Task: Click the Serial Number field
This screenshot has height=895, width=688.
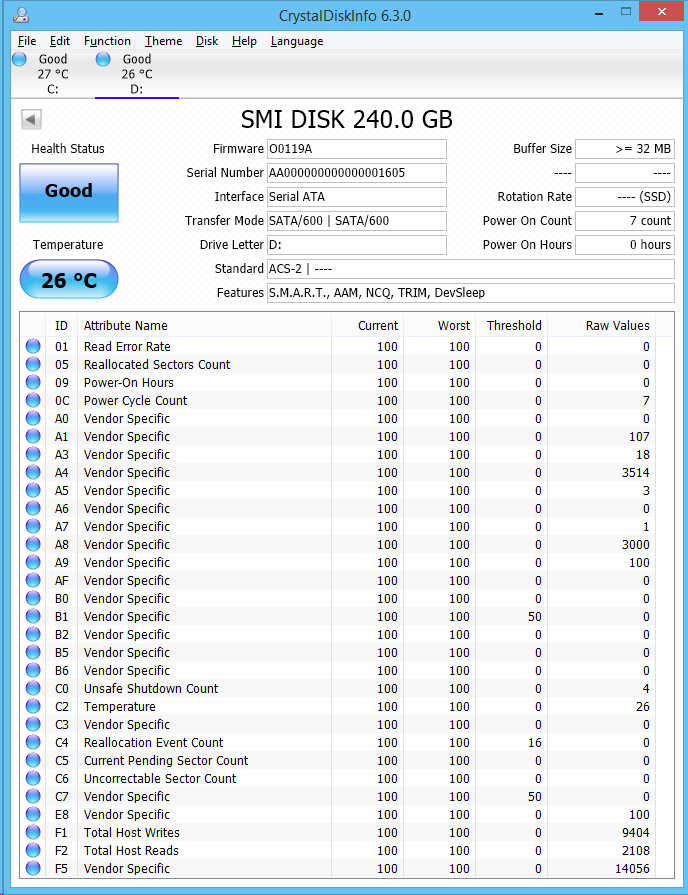Action: [x=356, y=173]
